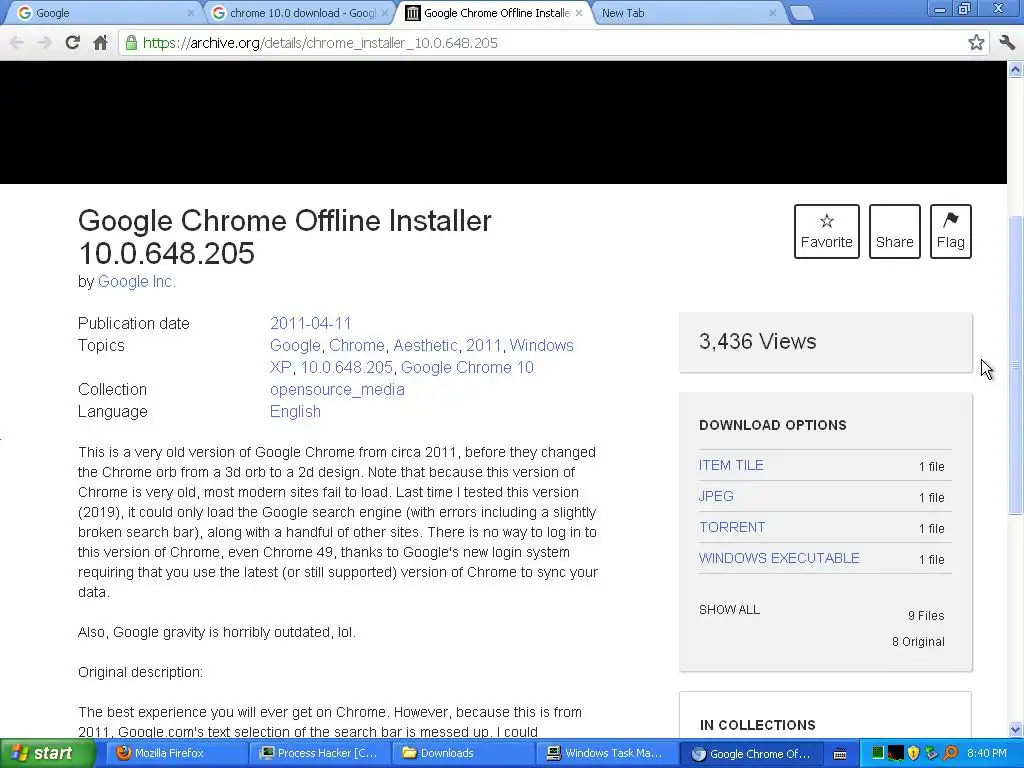
Task: Reload the archive.org page
Action: pyautogui.click(x=72, y=43)
